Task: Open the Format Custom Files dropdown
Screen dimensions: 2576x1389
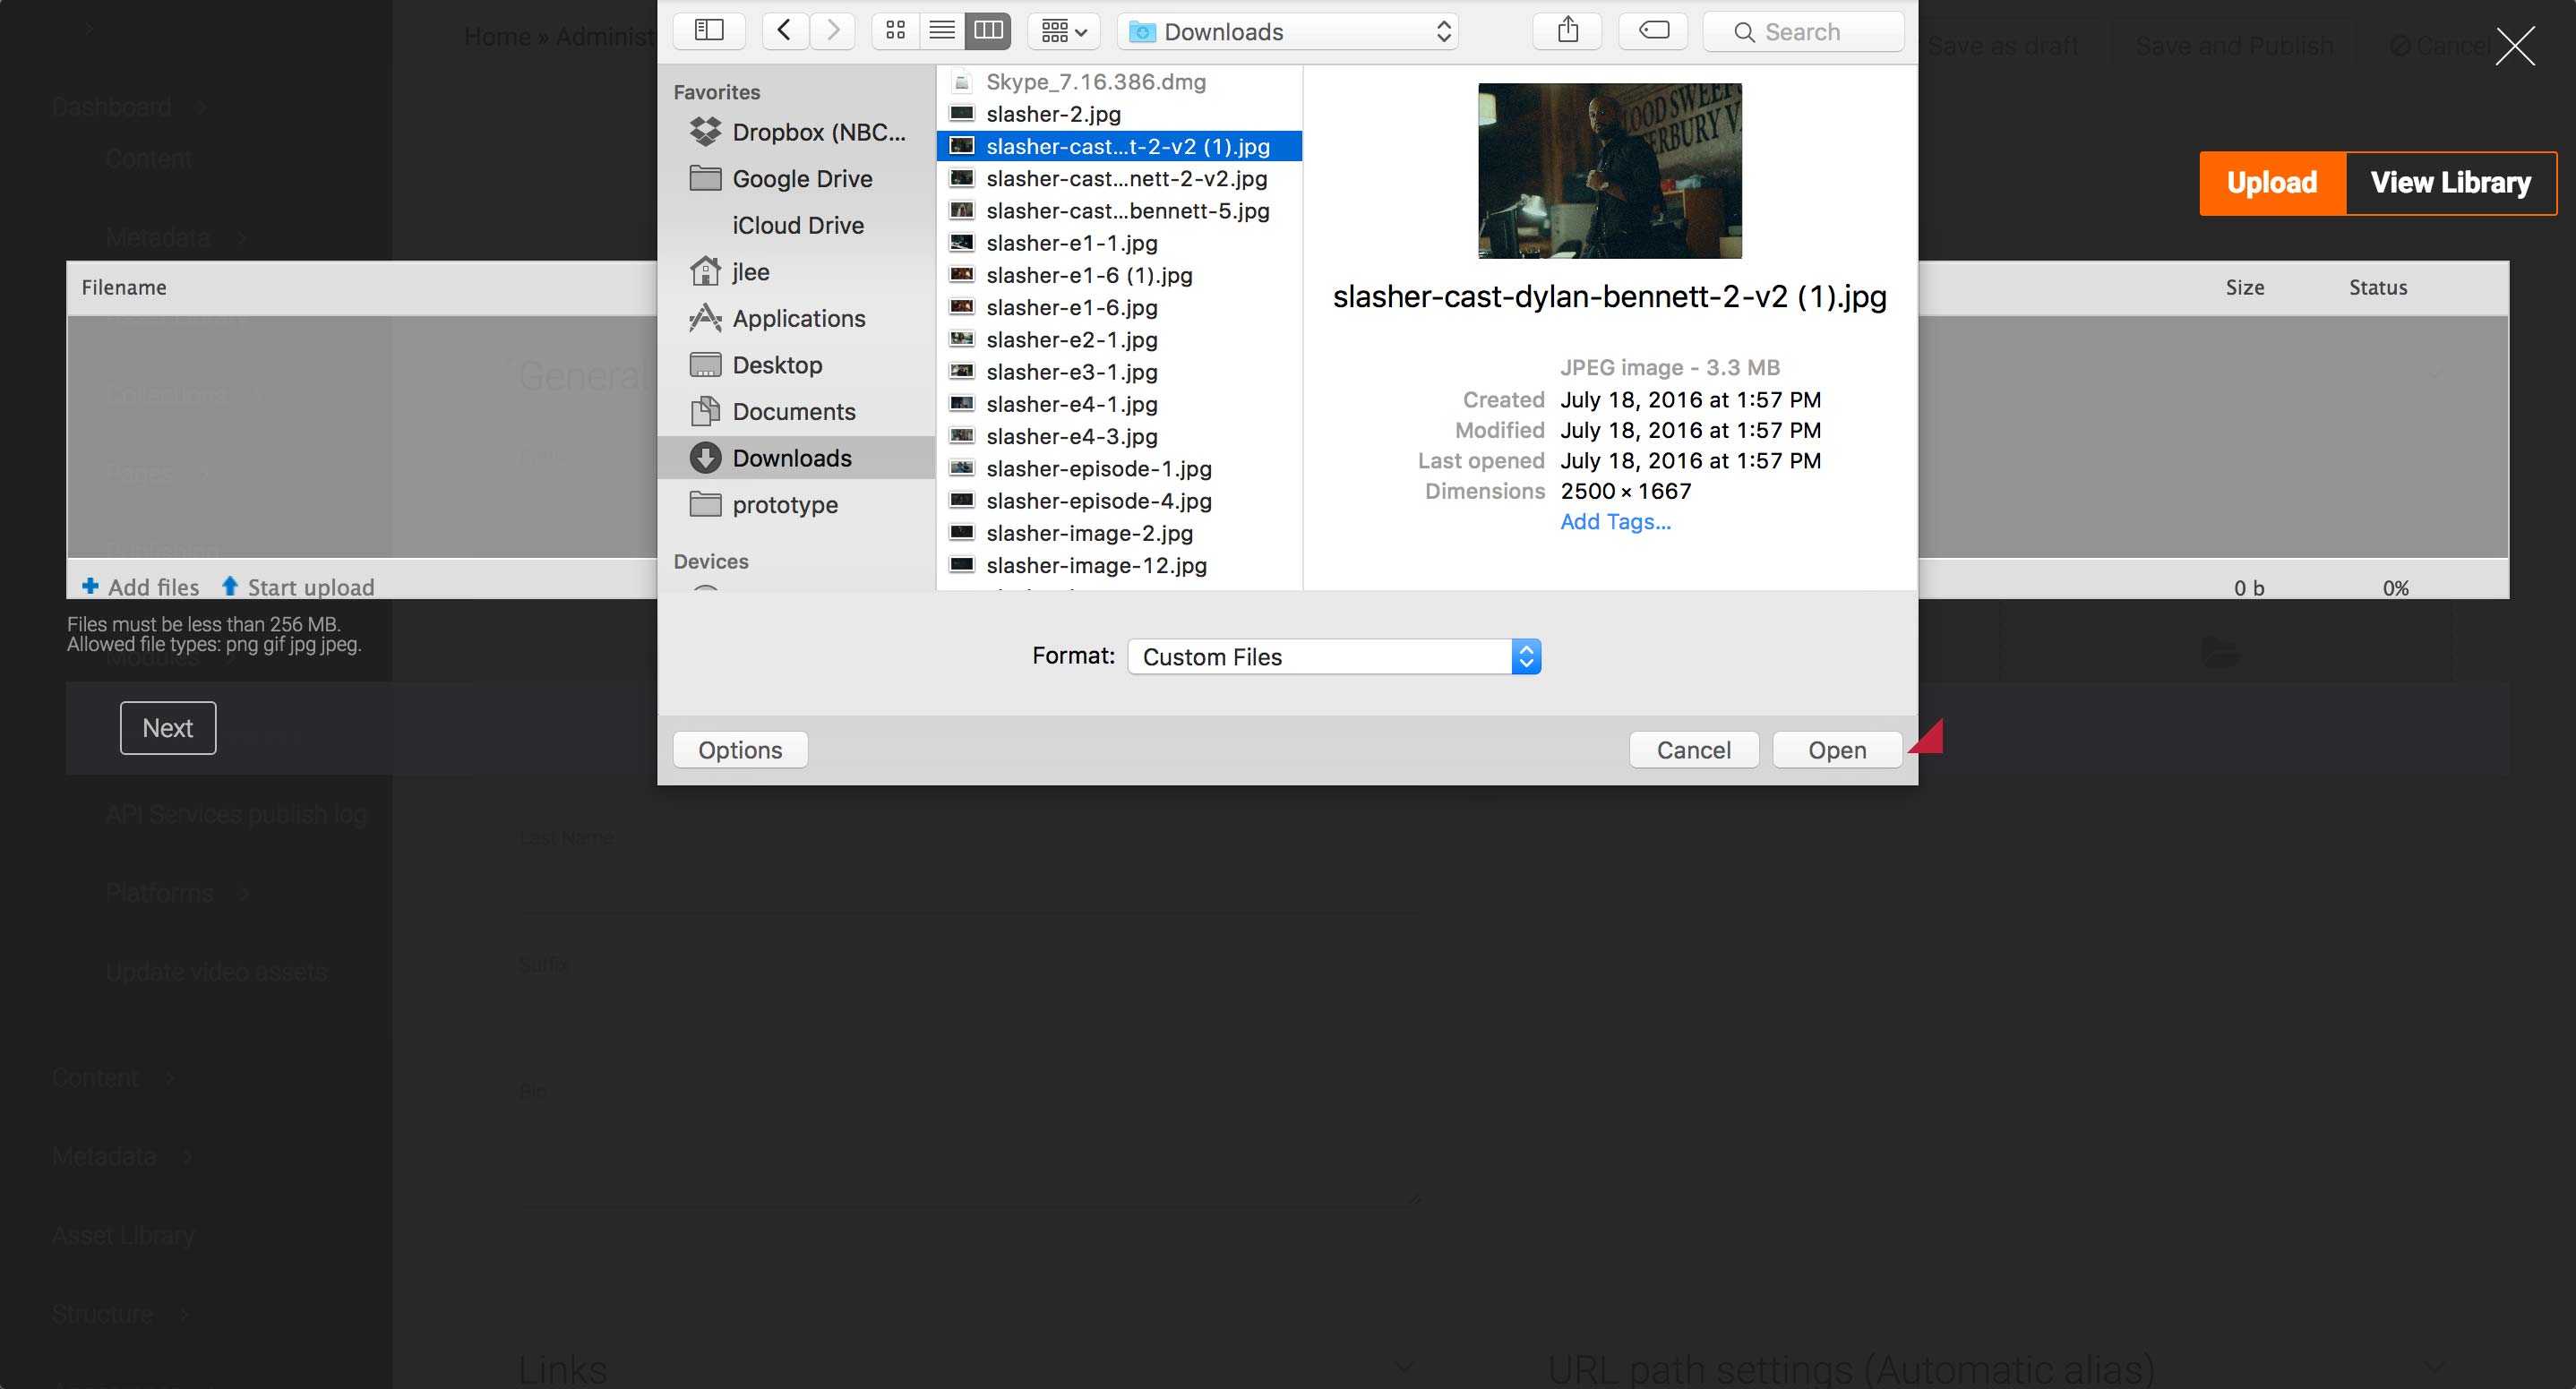Action: tap(1334, 657)
